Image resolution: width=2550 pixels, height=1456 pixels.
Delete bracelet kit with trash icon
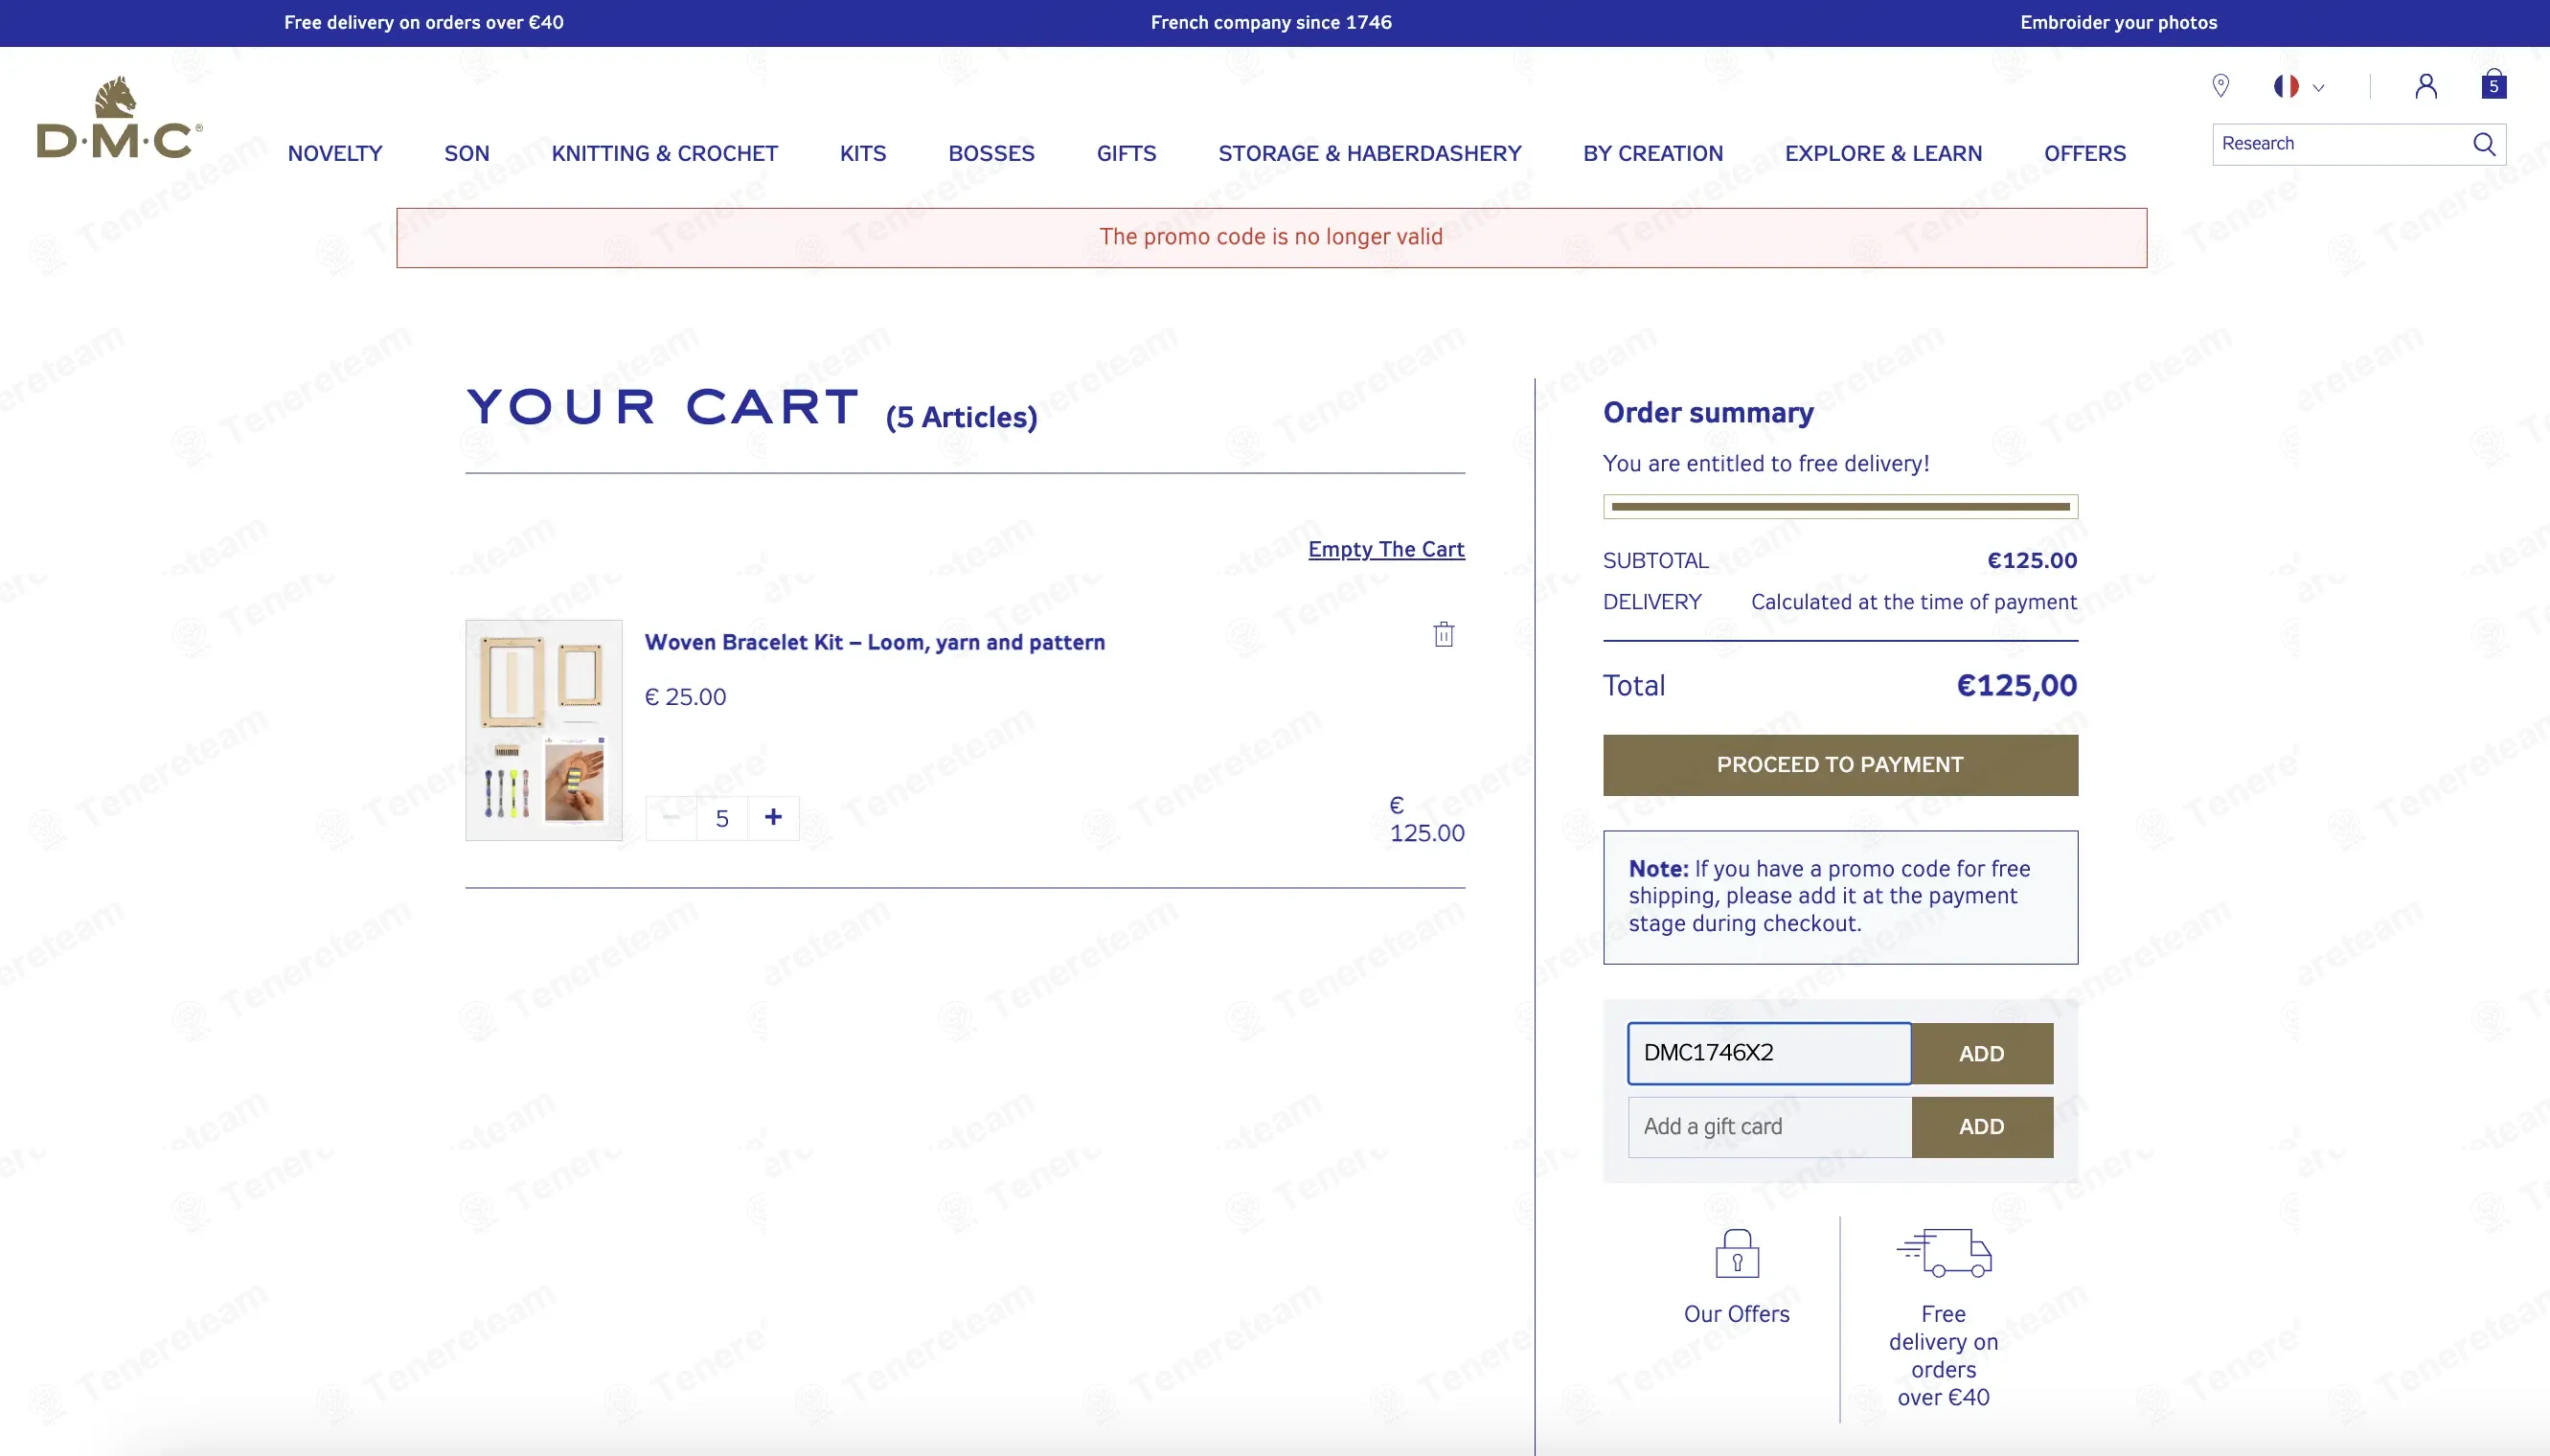click(x=1443, y=634)
